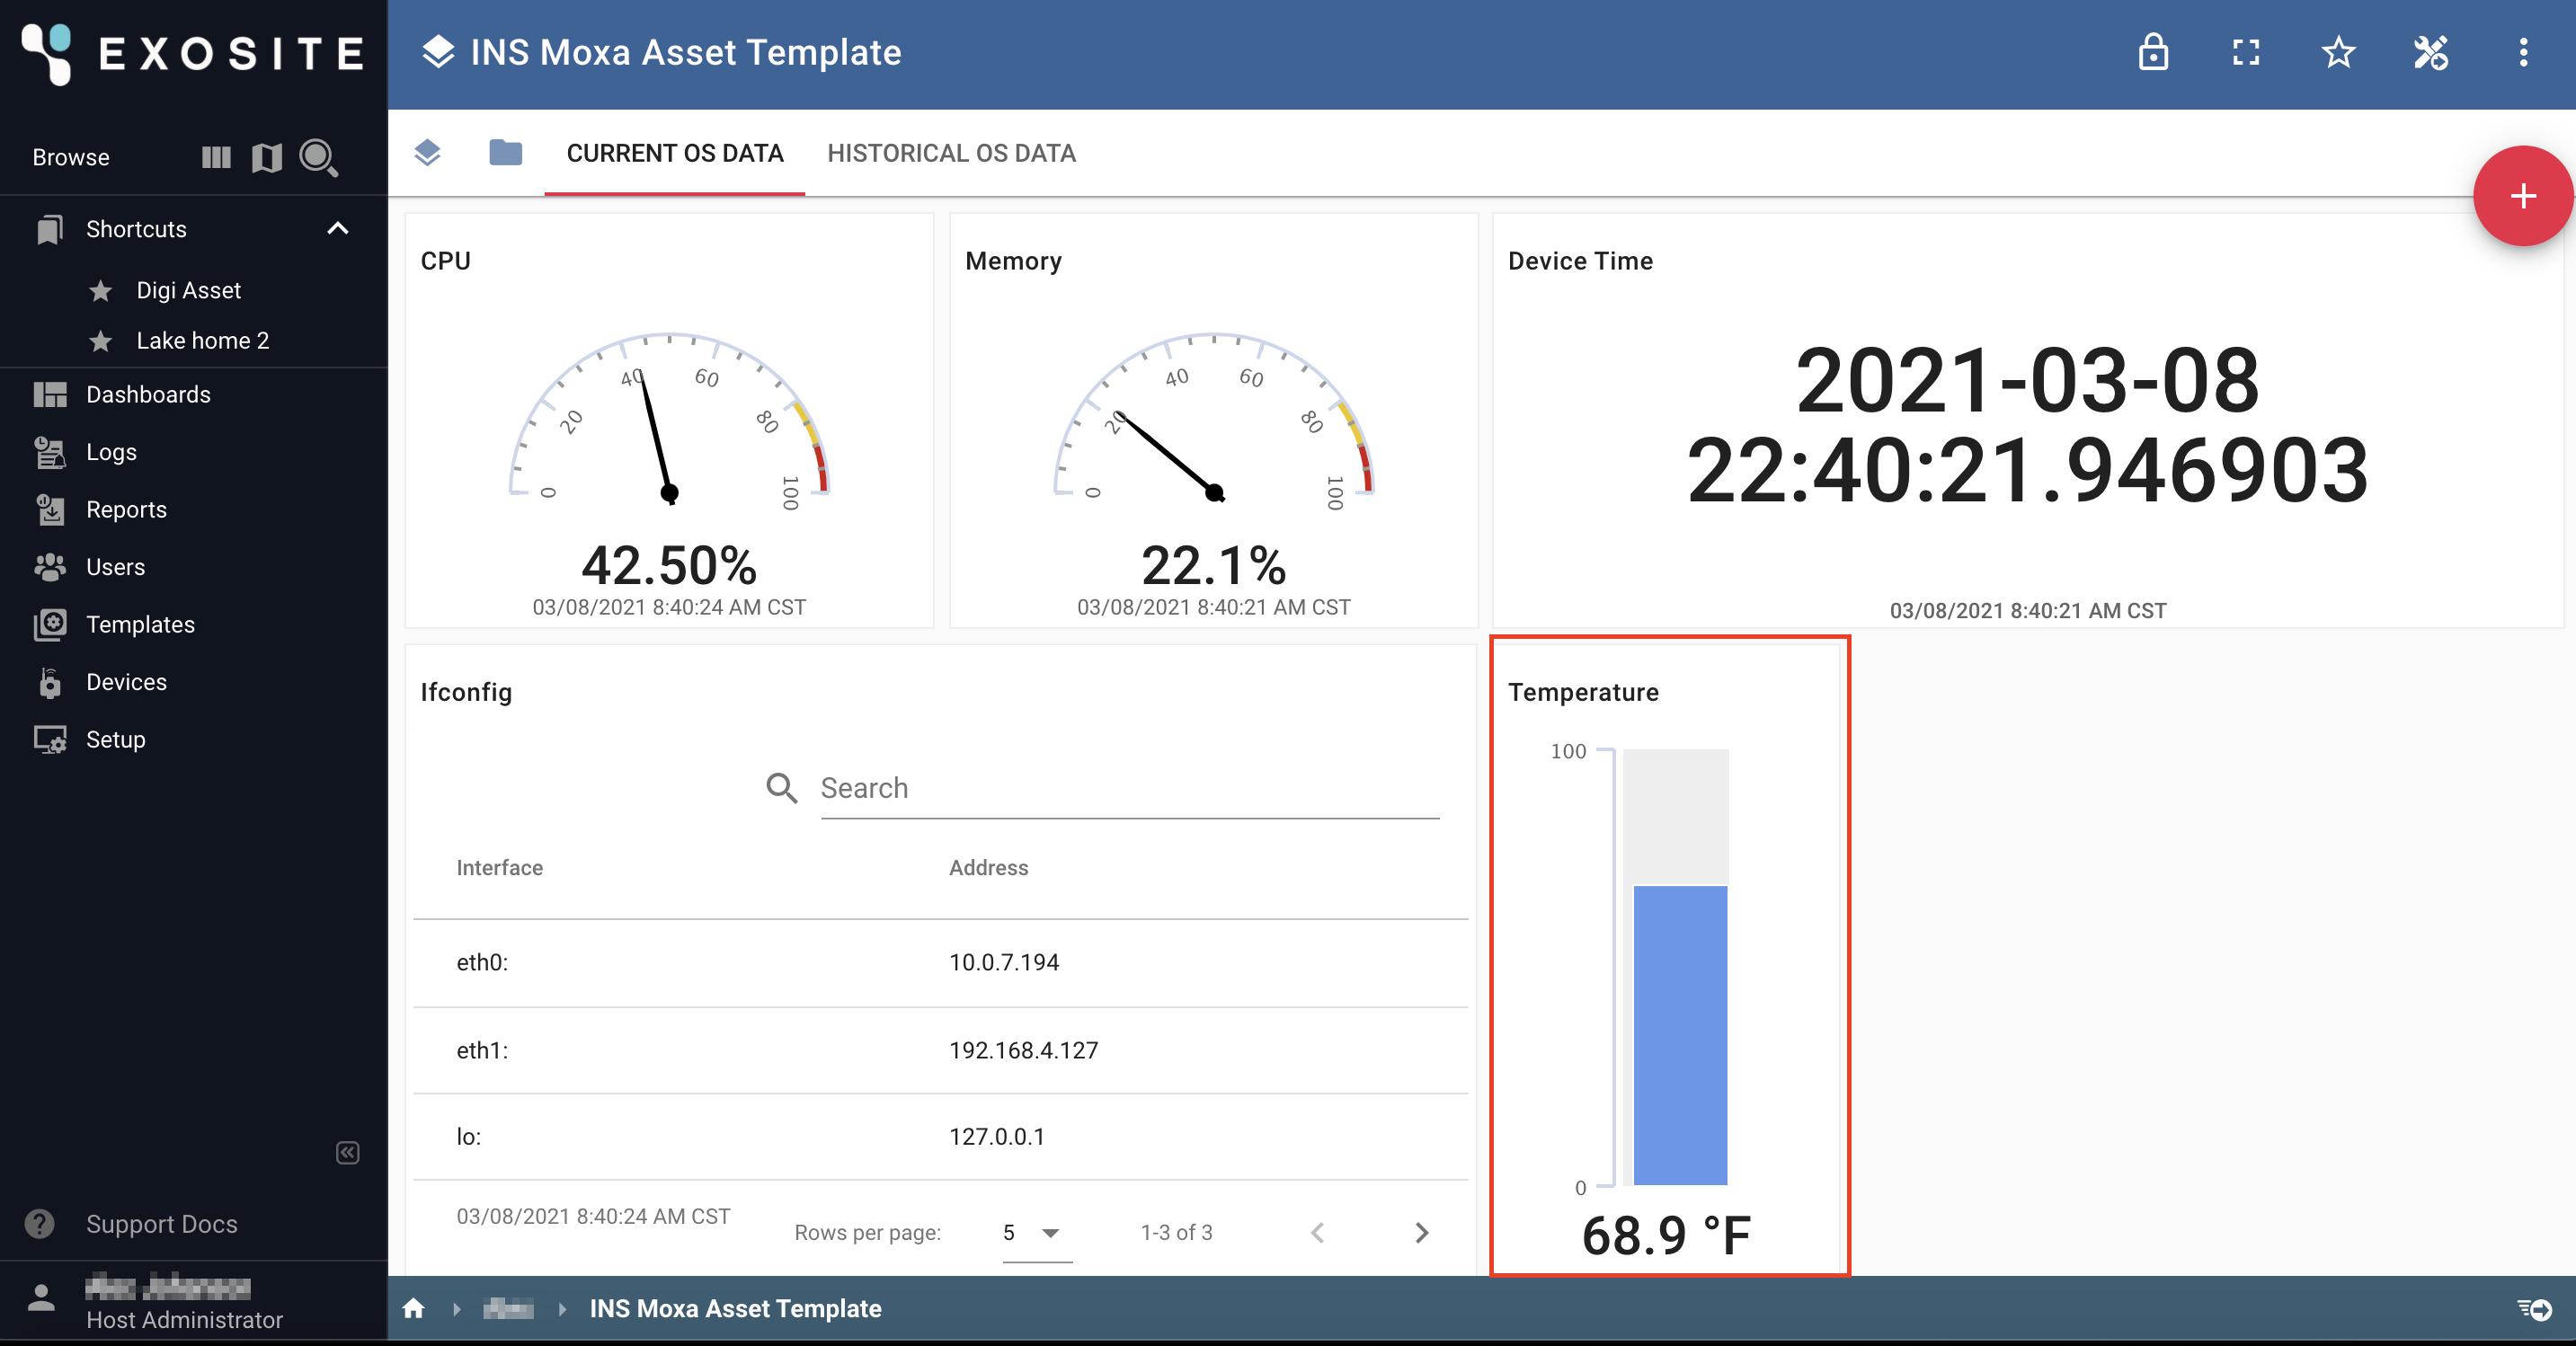This screenshot has height=1346, width=2576.
Task: Click the 10.0.7.194 address cell
Action: 1004,963
